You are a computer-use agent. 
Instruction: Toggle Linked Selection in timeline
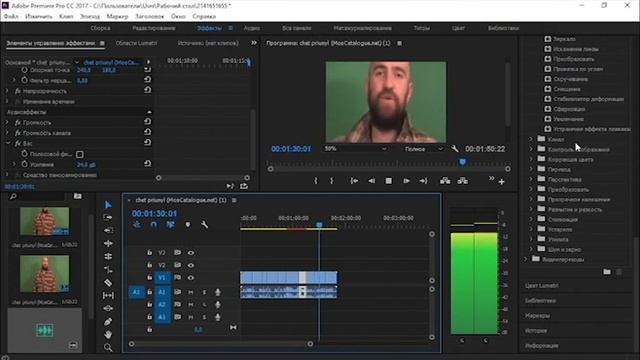[170, 224]
